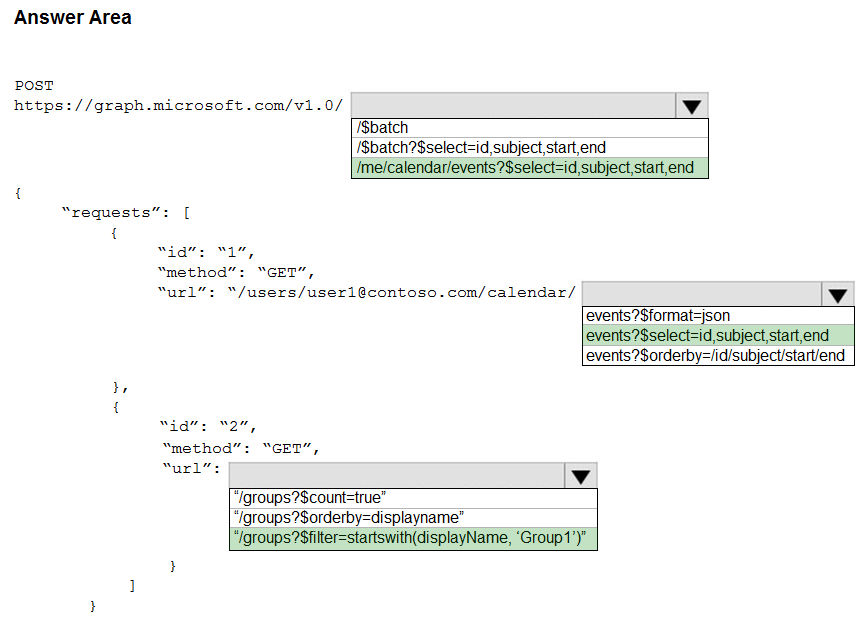Choose "/groups?$orderby=displayname" option
Viewport: 865px width, 631px height.
413,518
